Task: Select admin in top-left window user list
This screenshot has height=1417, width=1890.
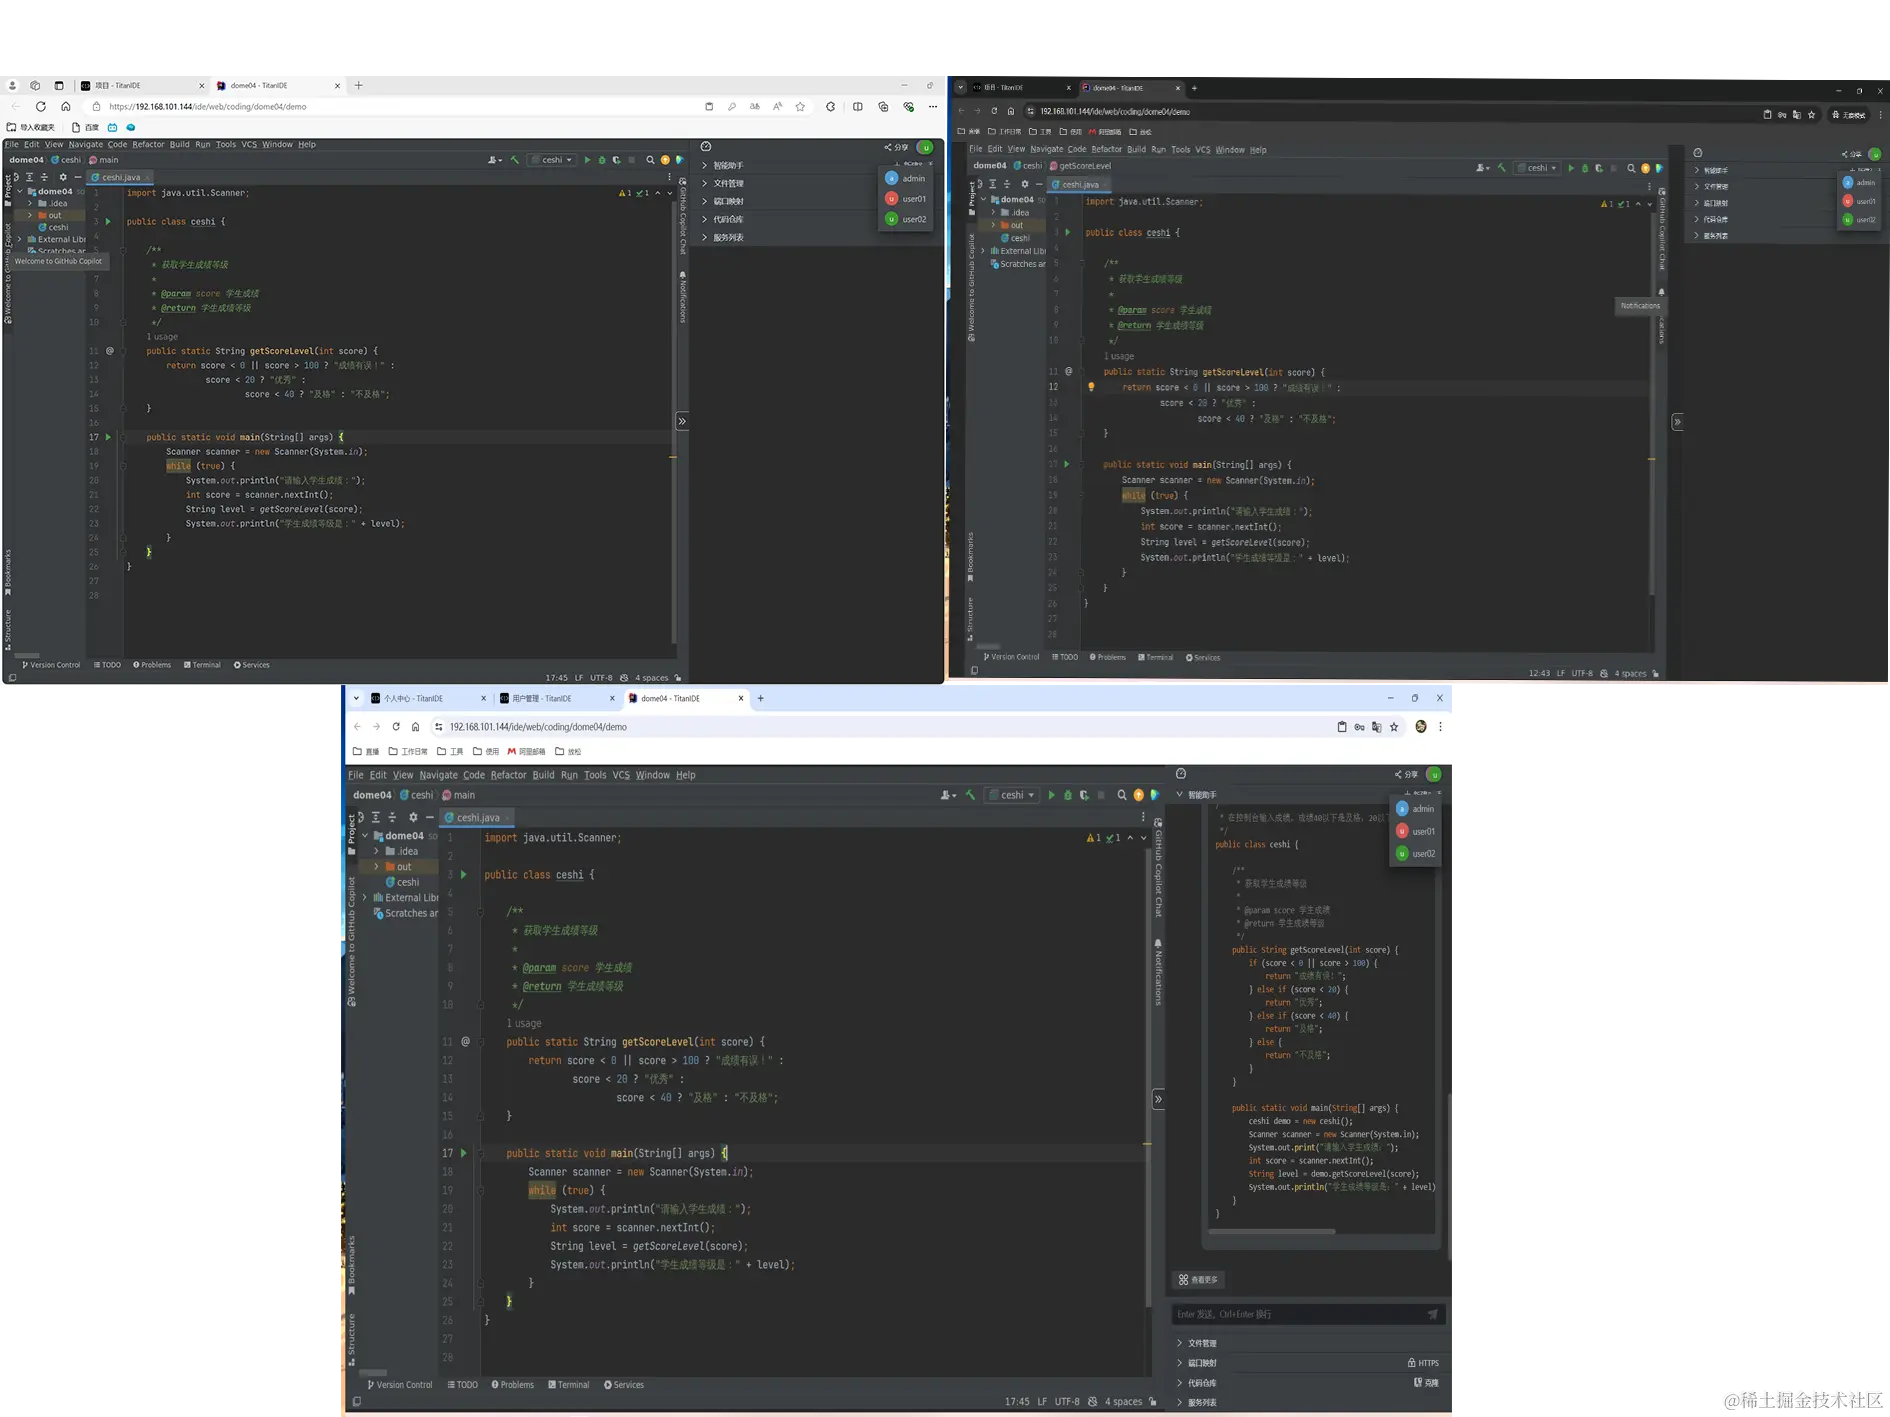Action: coord(905,178)
